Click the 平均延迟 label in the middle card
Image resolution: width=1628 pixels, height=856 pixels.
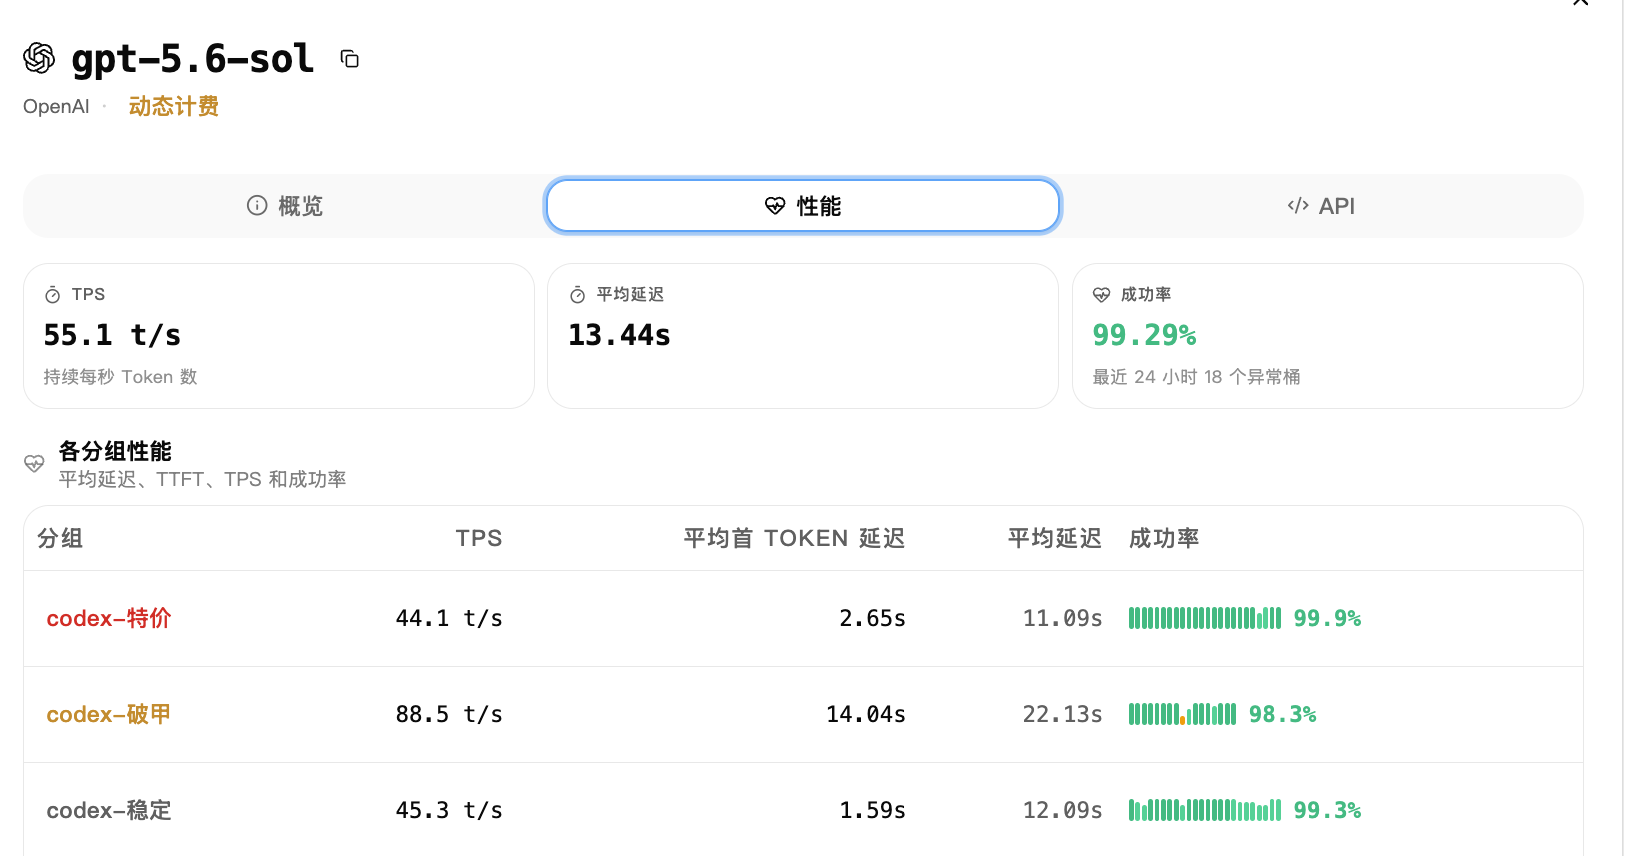point(630,295)
